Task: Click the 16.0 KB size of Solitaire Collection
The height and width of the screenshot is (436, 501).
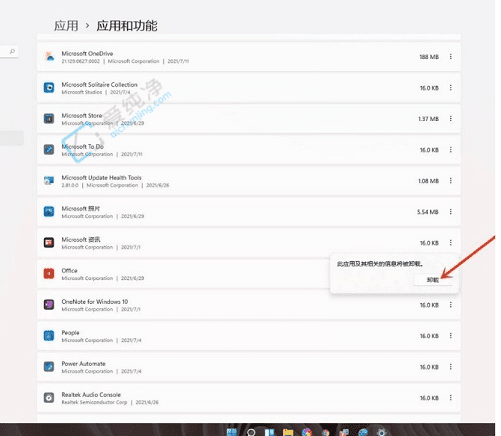Action: point(429,88)
